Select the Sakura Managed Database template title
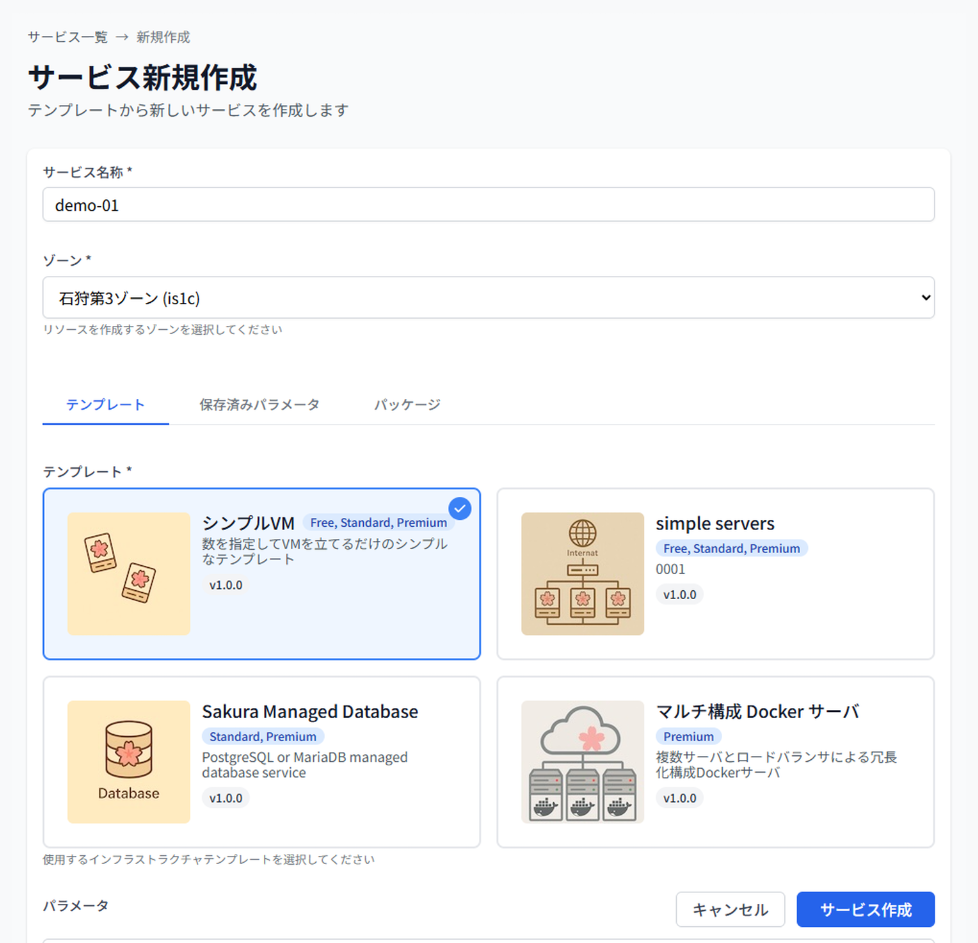 click(x=310, y=712)
